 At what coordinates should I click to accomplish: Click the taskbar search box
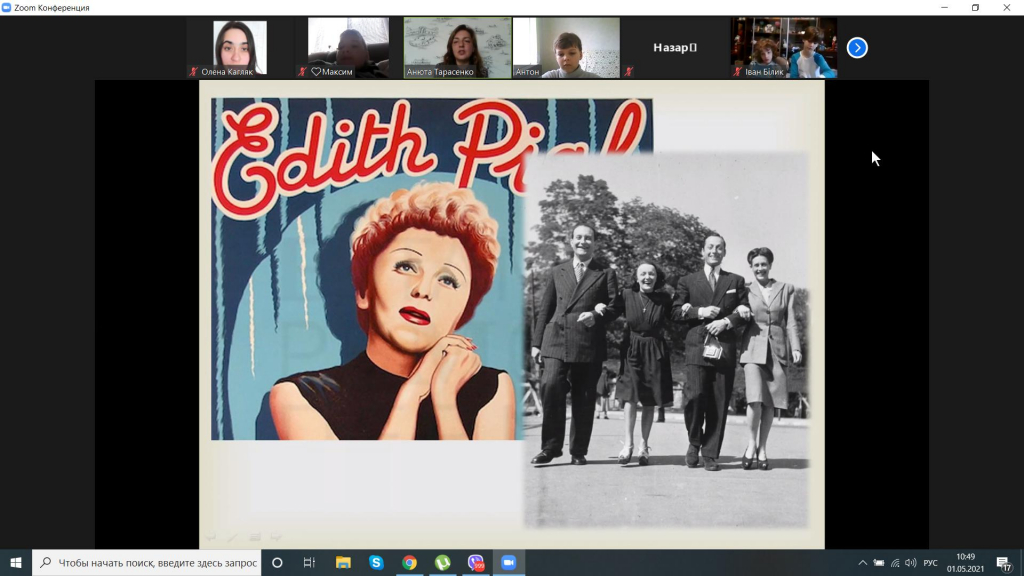click(x=146, y=562)
